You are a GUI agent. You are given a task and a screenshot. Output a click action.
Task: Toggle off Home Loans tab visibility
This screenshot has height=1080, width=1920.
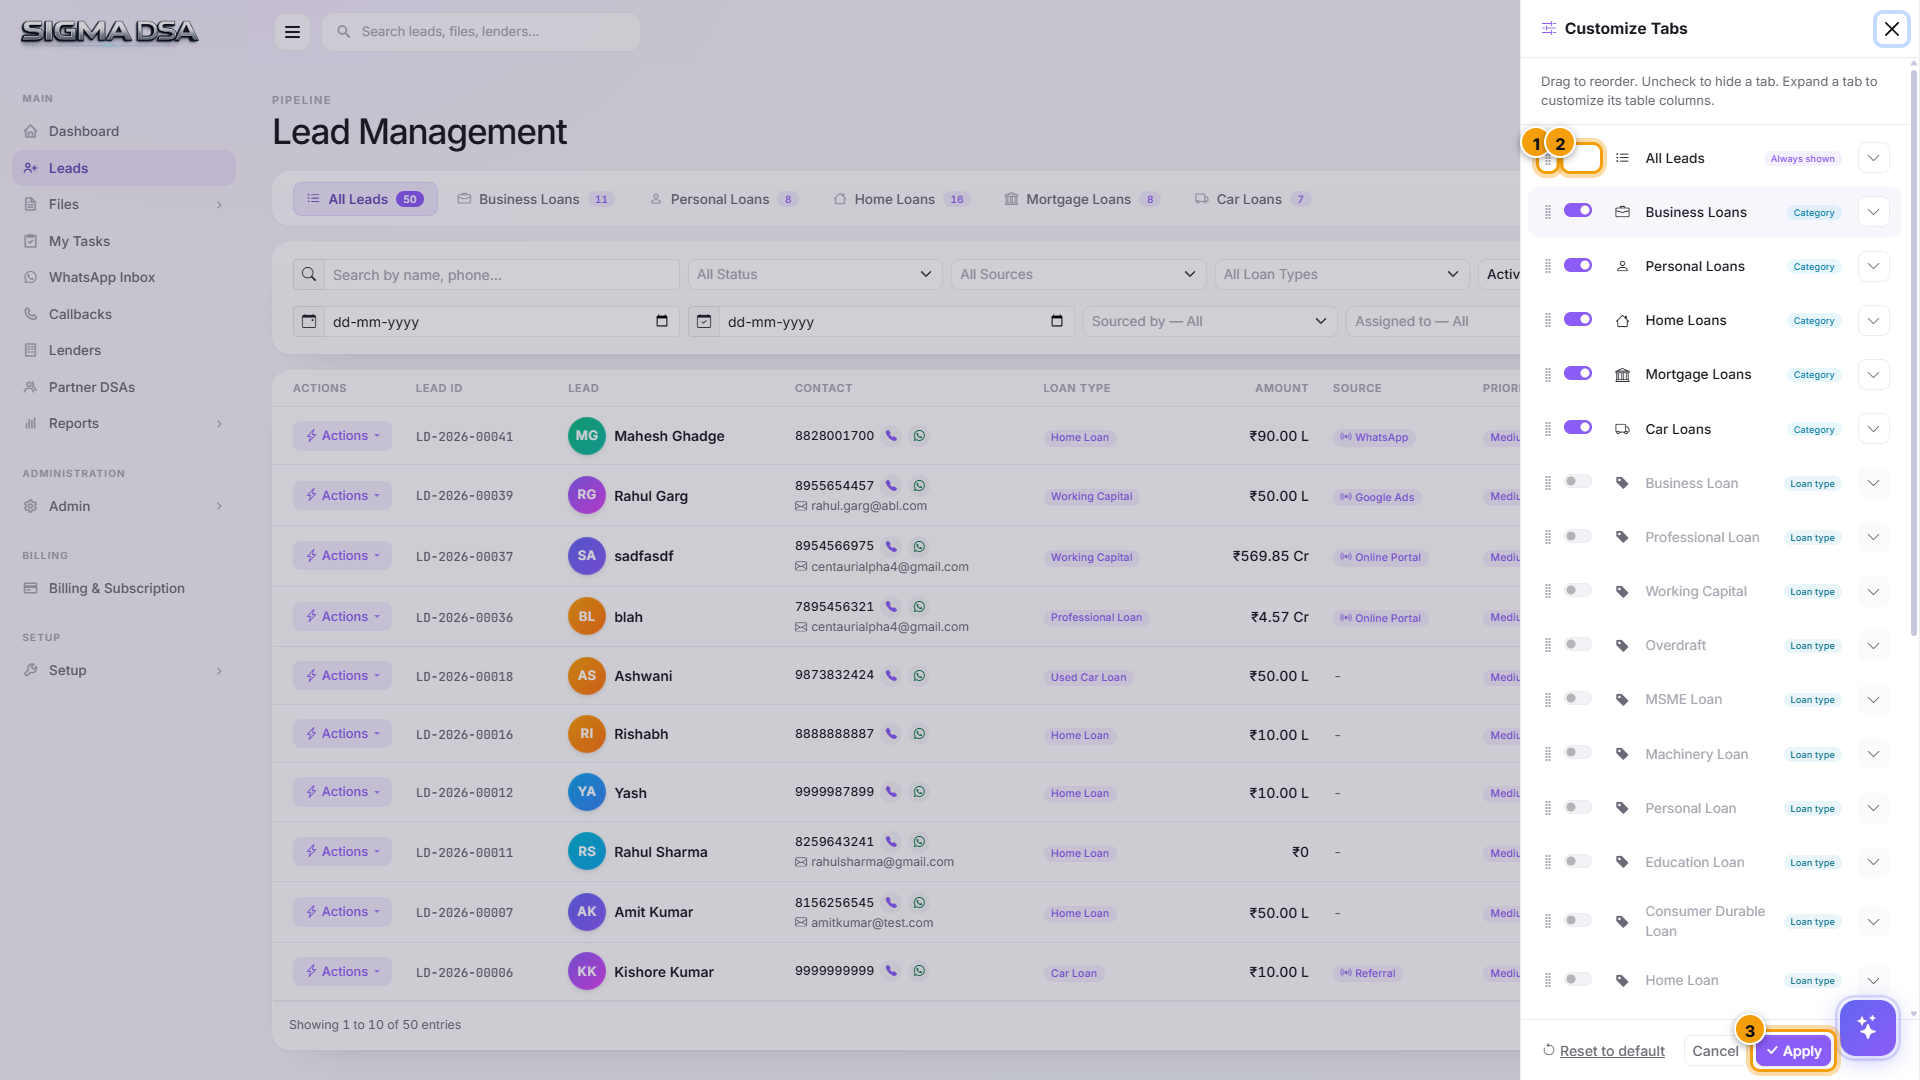(x=1578, y=319)
